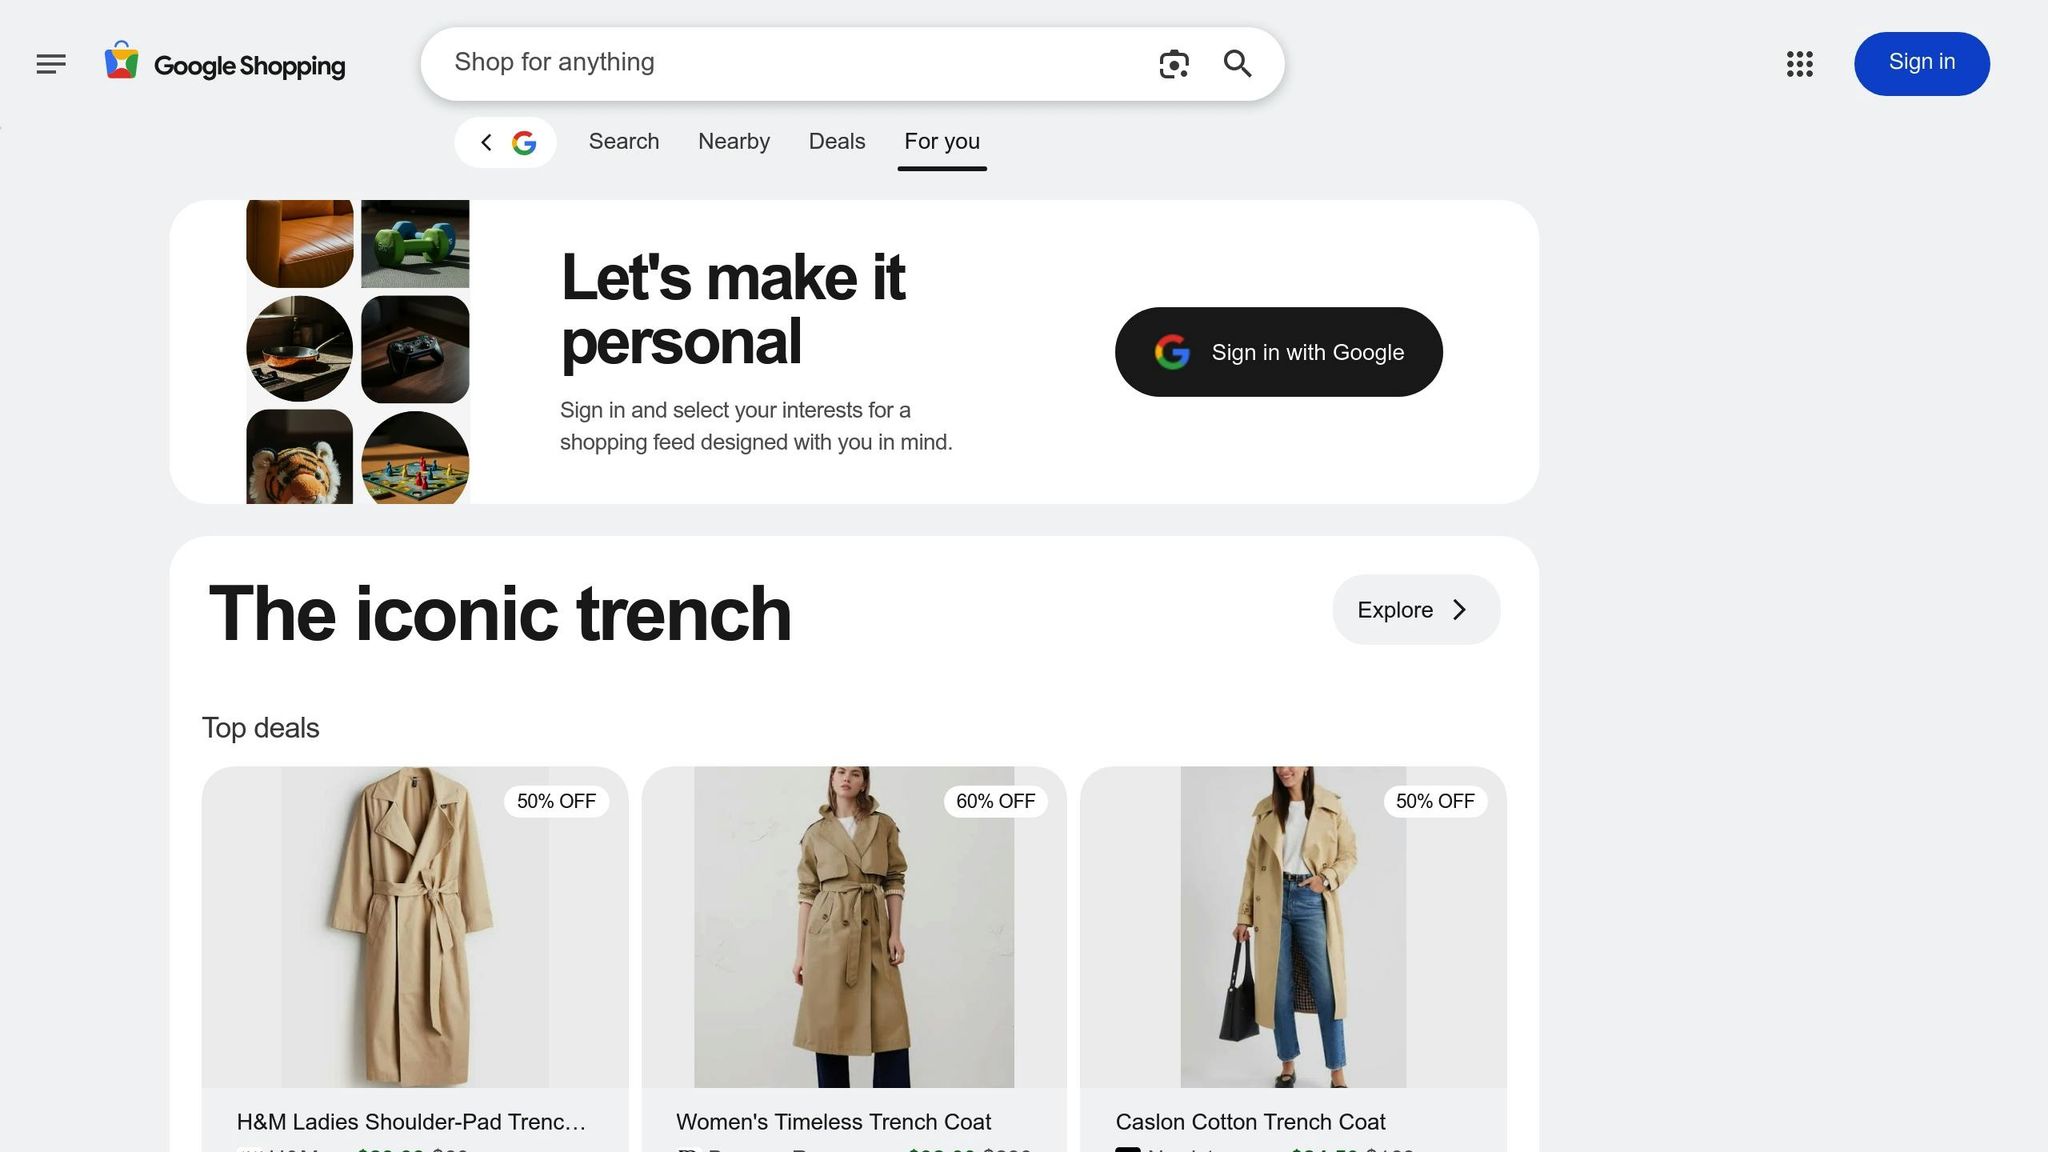This screenshot has height=1152, width=2048.
Task: Open the Google apps grid
Action: [x=1799, y=64]
